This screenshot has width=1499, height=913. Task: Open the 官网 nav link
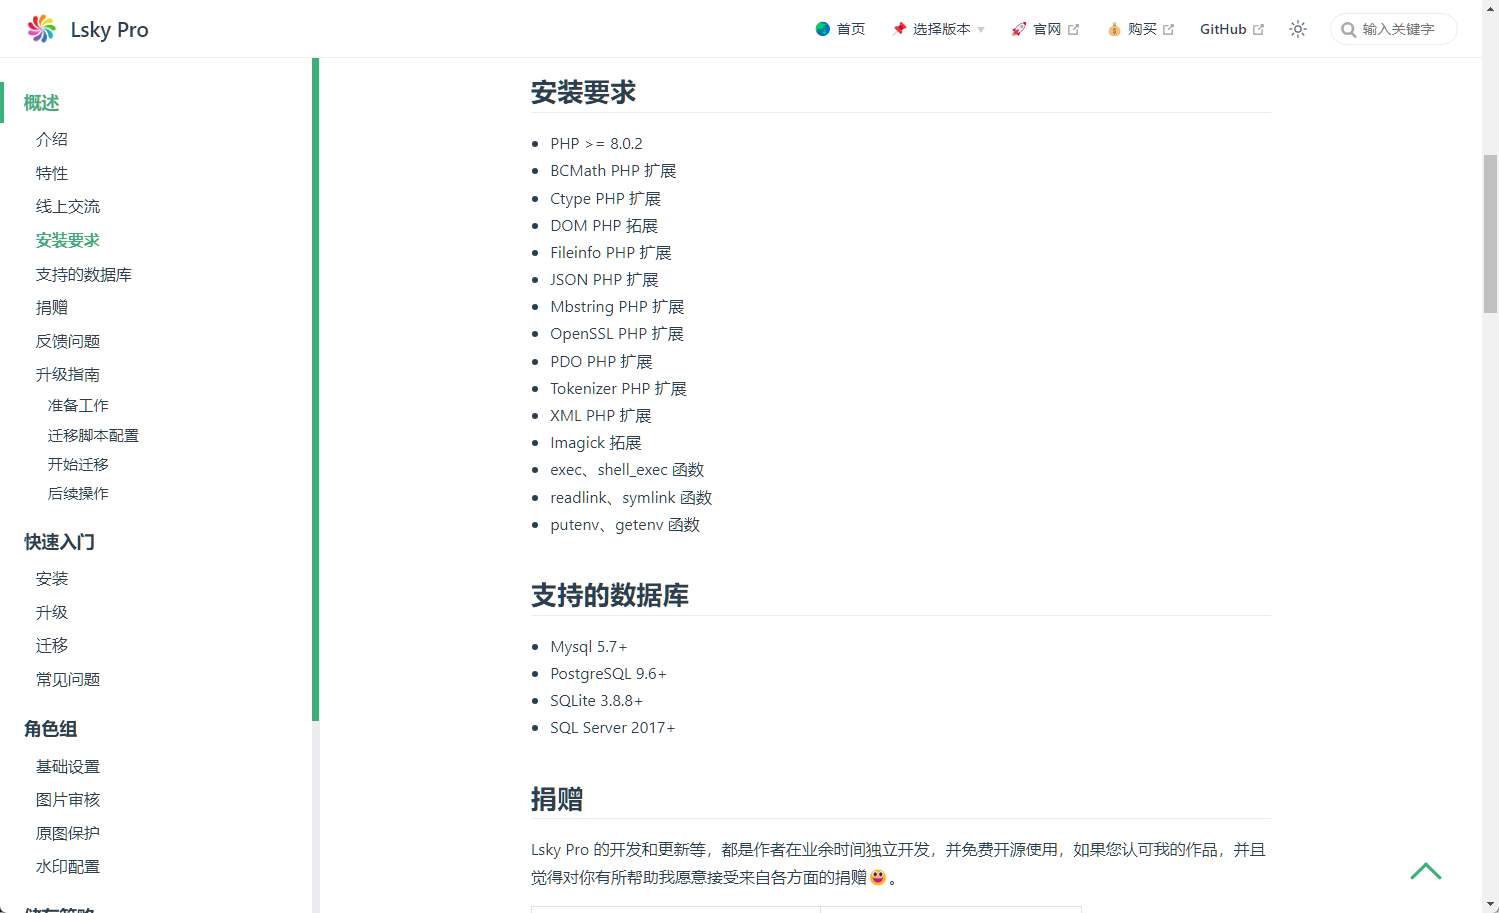click(x=1045, y=29)
